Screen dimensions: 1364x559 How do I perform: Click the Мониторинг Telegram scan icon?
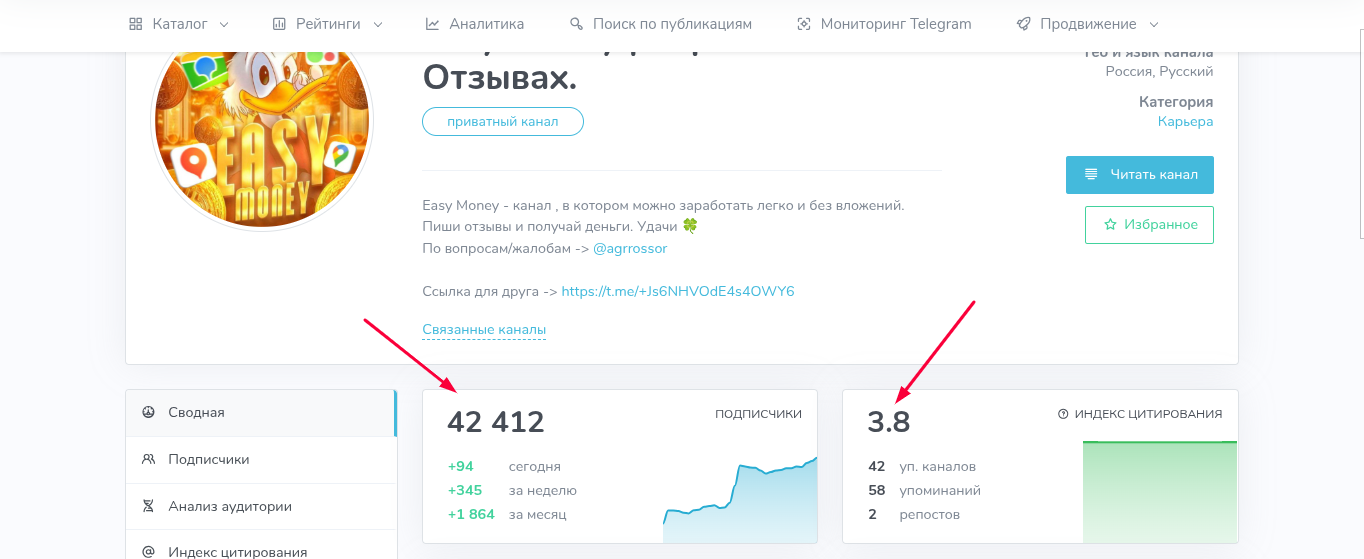coord(804,24)
